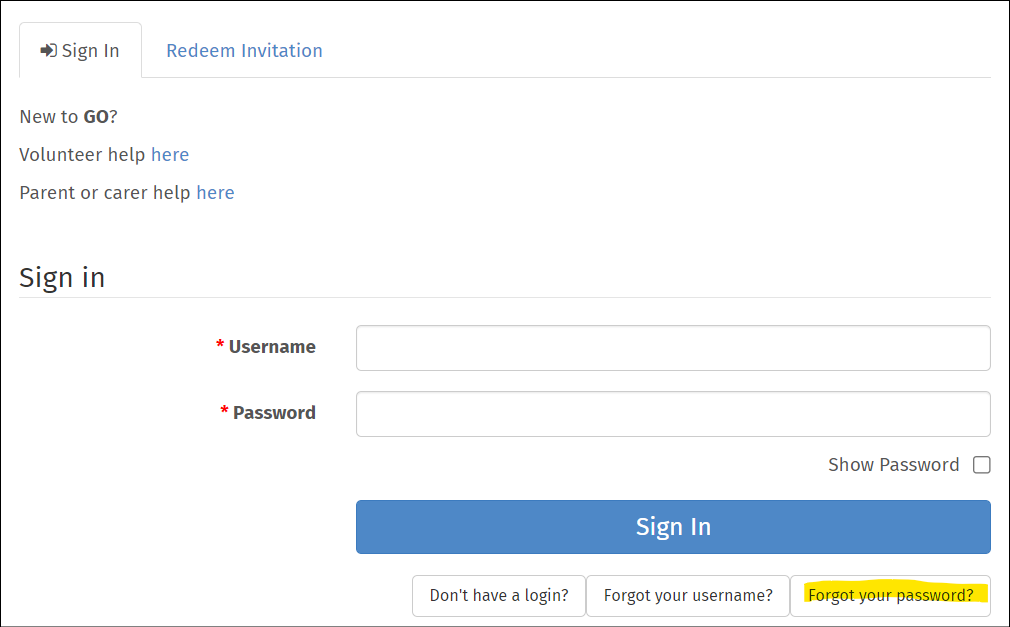Screen dimensions: 1010x627
Task: Click the large Sign in heading
Action: point(62,278)
